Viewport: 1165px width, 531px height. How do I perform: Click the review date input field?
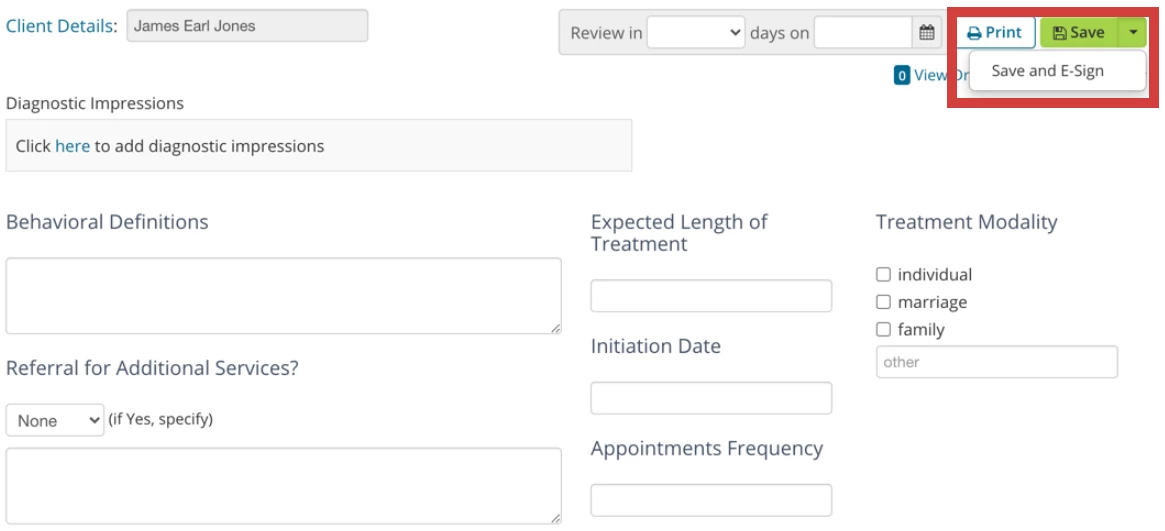[x=863, y=33]
